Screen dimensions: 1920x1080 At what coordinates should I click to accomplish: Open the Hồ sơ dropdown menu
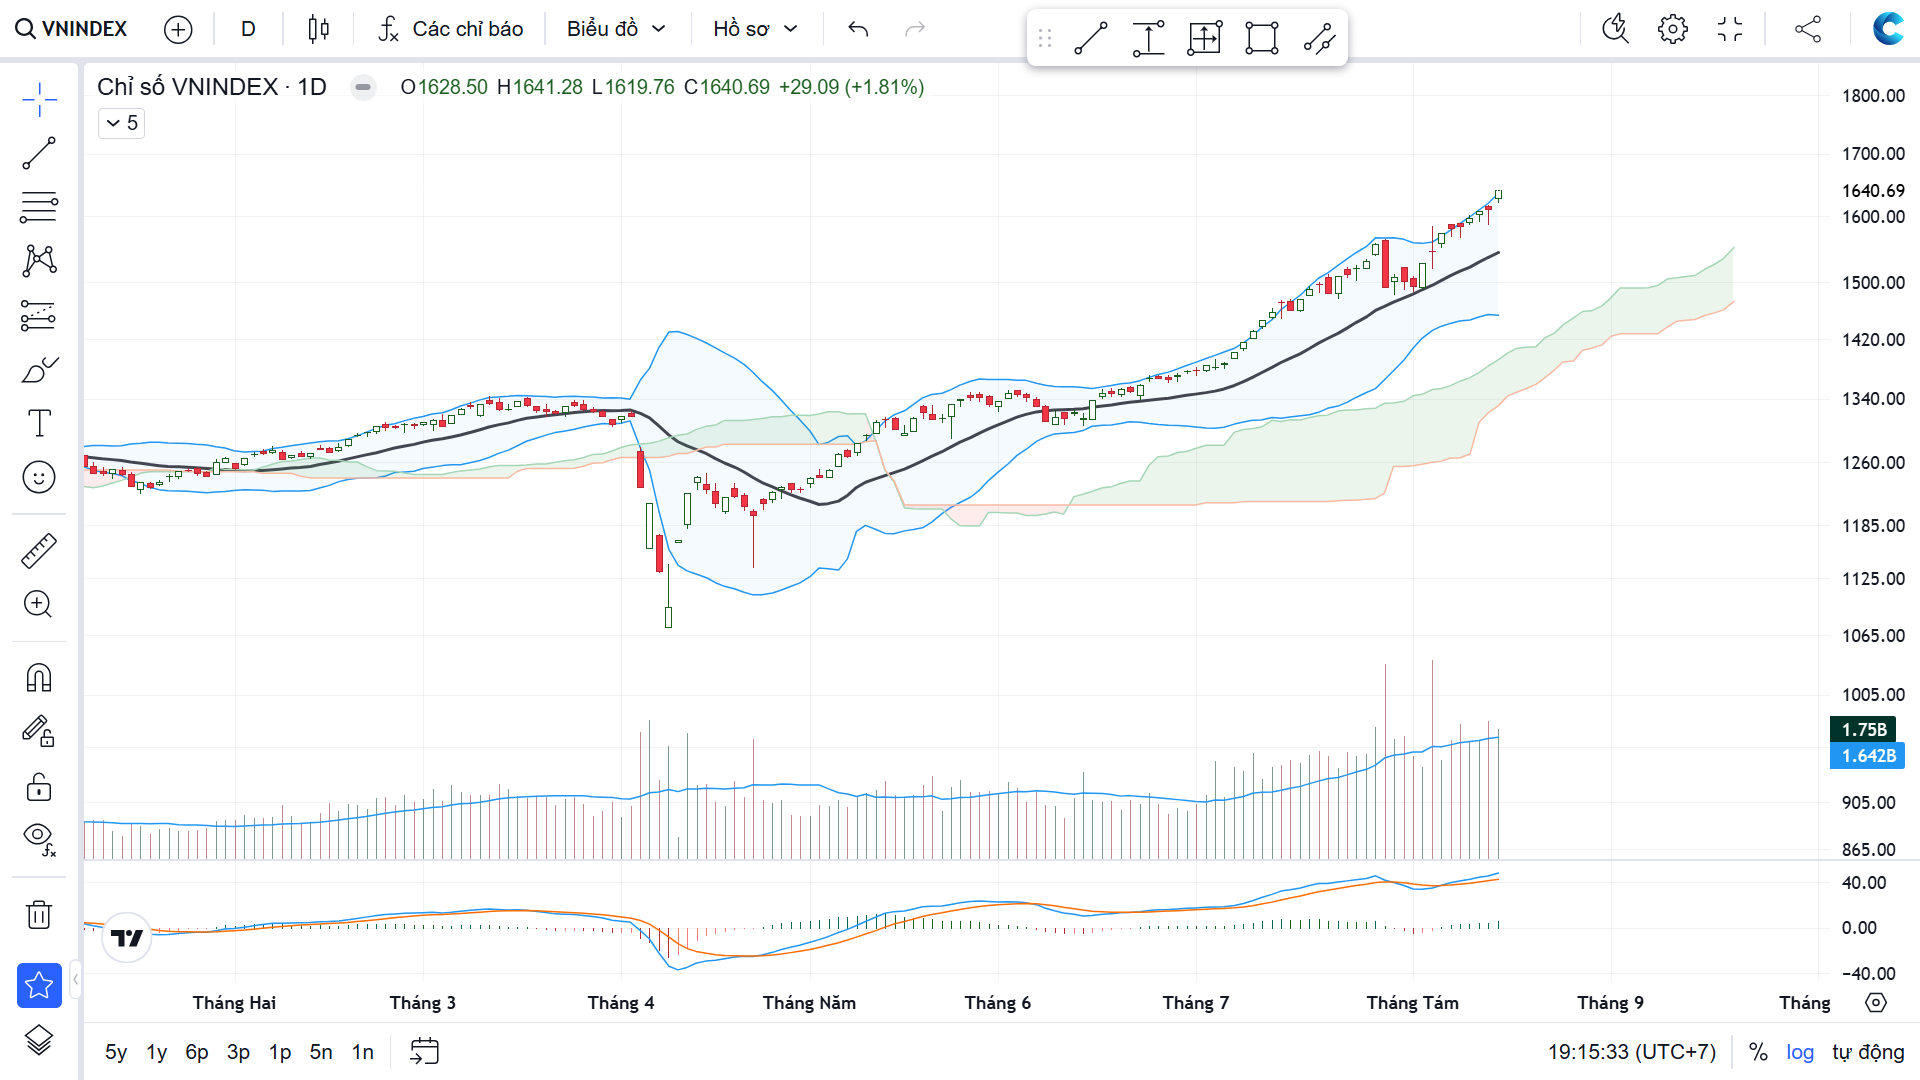[x=755, y=29]
